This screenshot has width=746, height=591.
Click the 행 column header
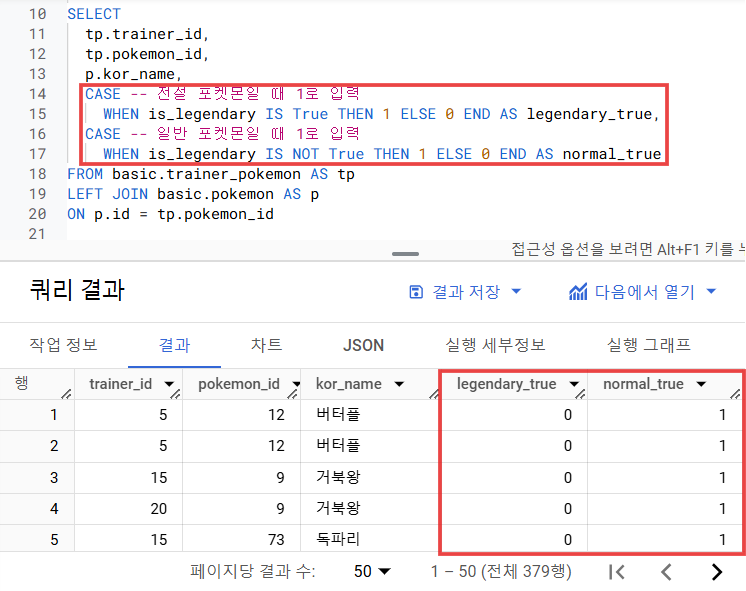click(22, 383)
